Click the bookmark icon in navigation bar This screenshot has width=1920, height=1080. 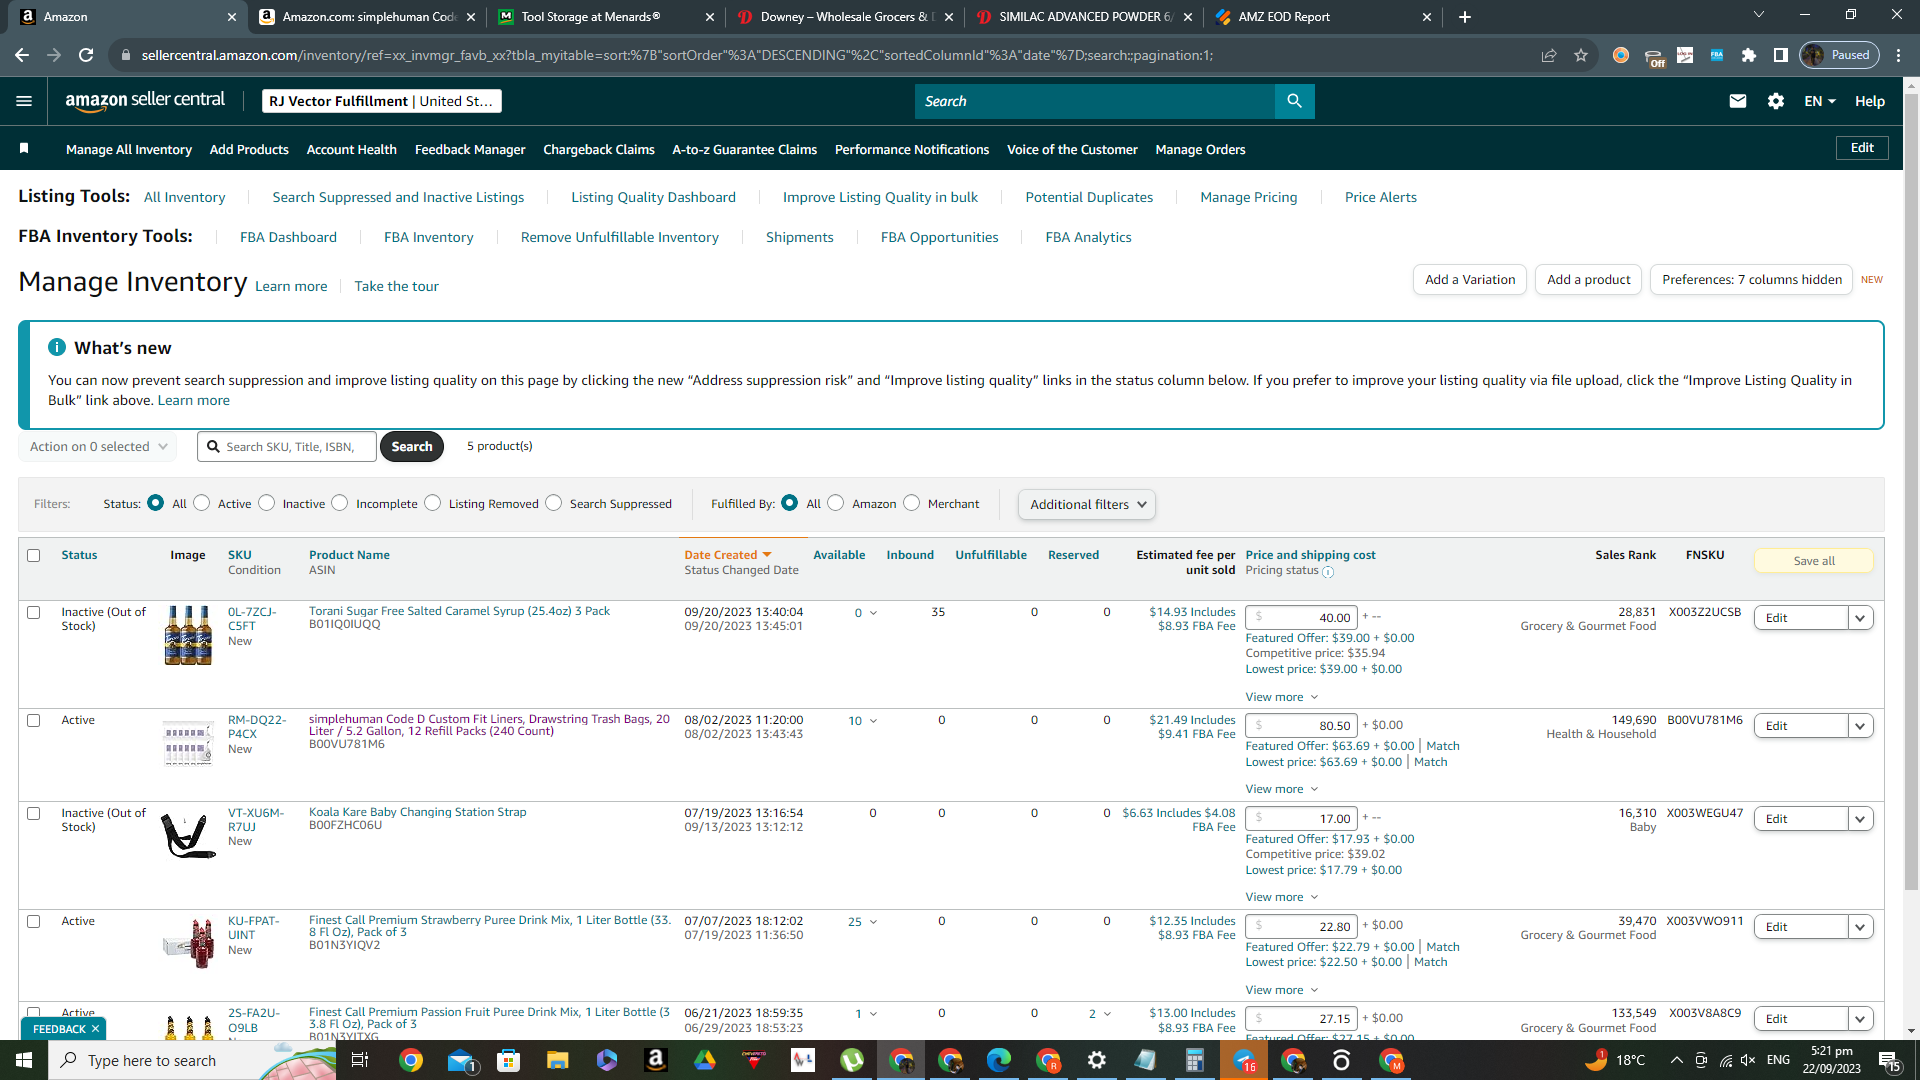point(24,149)
